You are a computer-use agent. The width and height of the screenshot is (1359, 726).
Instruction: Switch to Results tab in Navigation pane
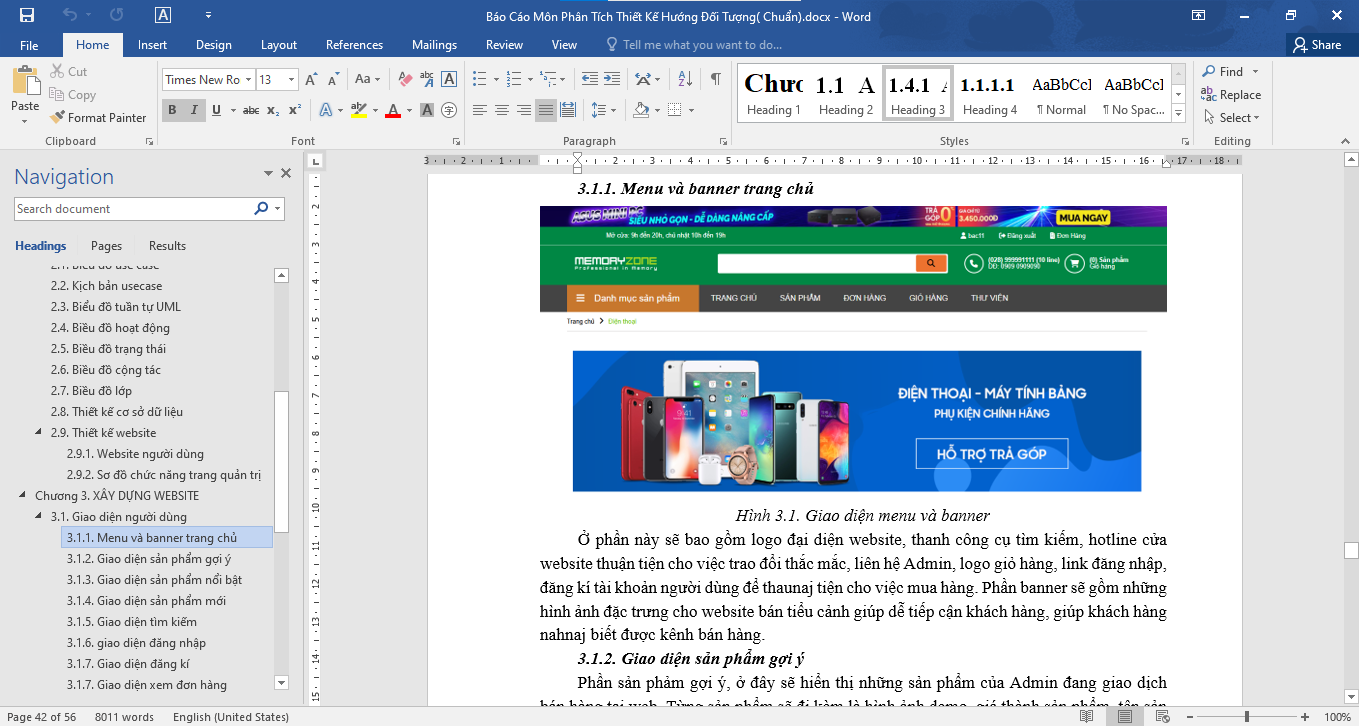coord(167,246)
